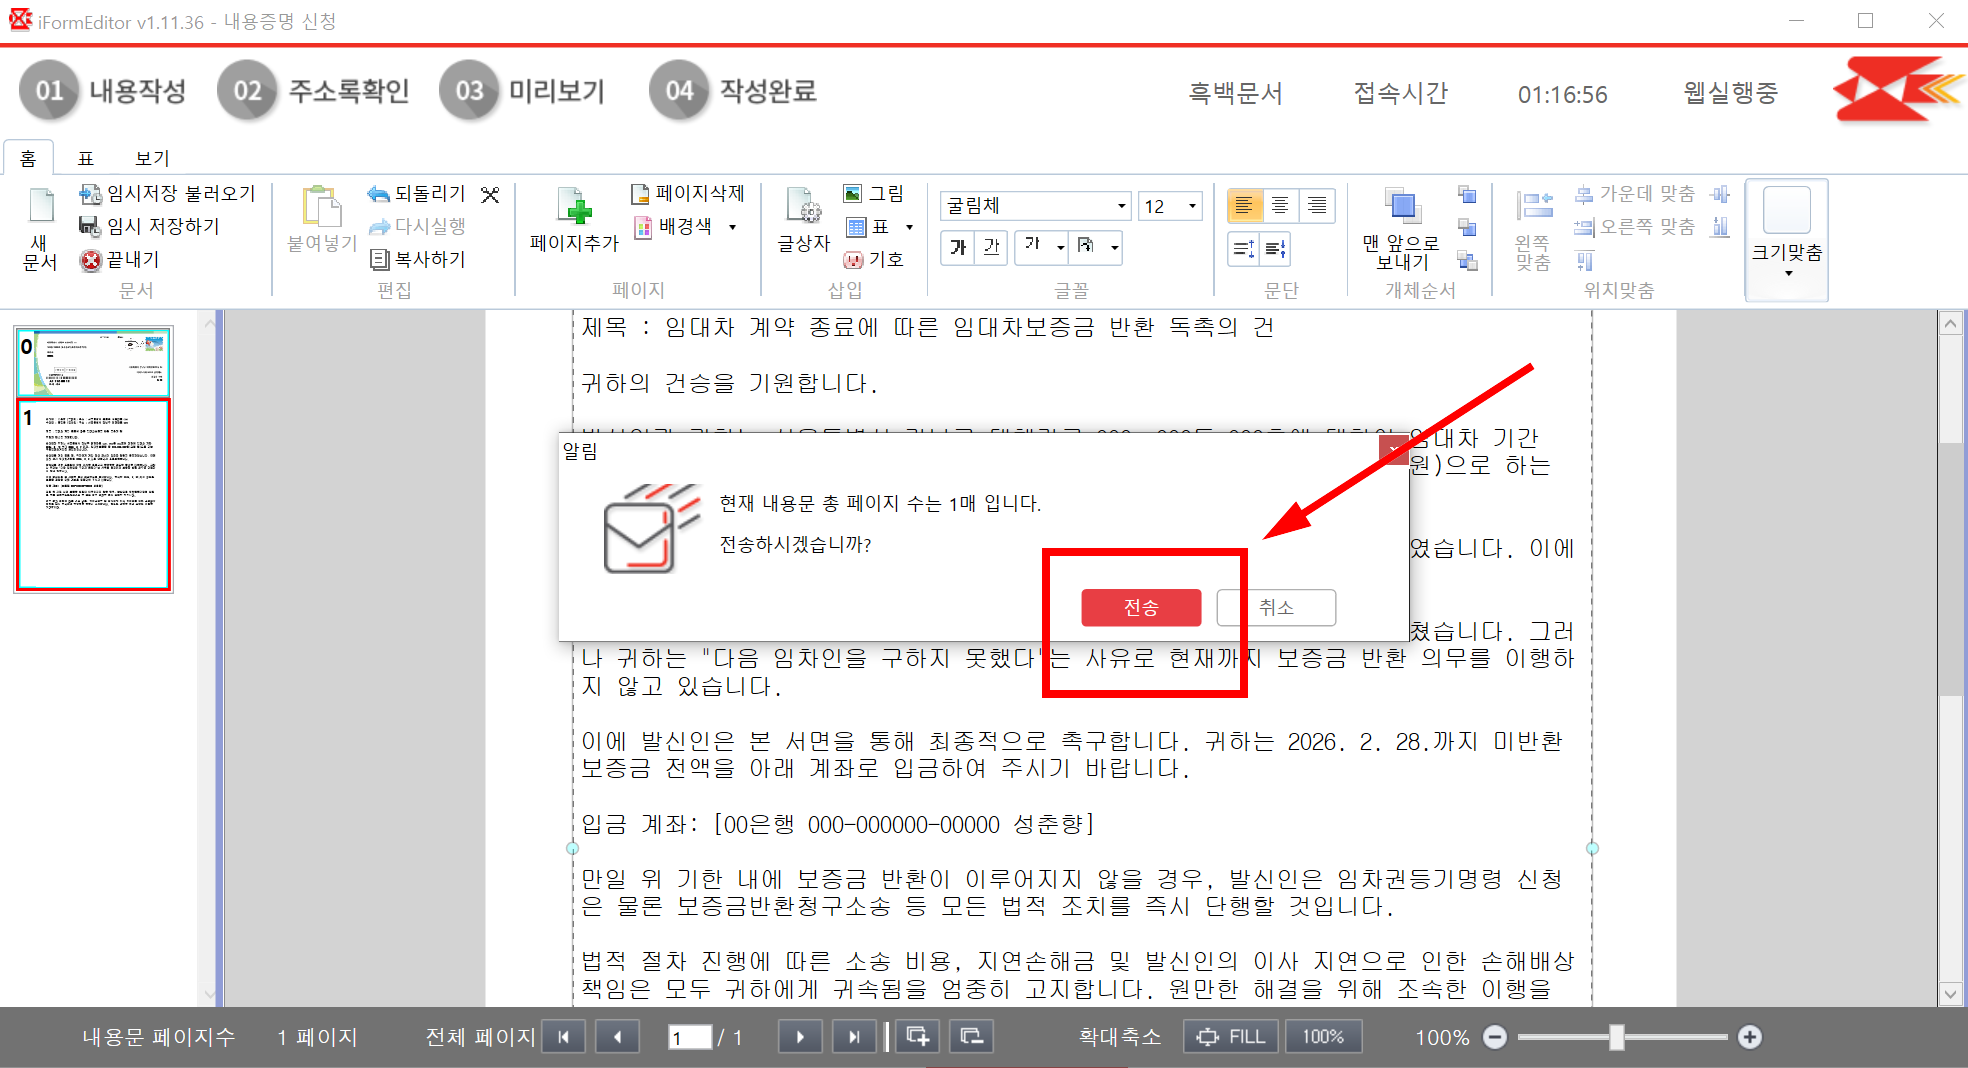Click 취소 to cancel sending
This screenshot has height=1068, width=1968.
coord(1275,607)
